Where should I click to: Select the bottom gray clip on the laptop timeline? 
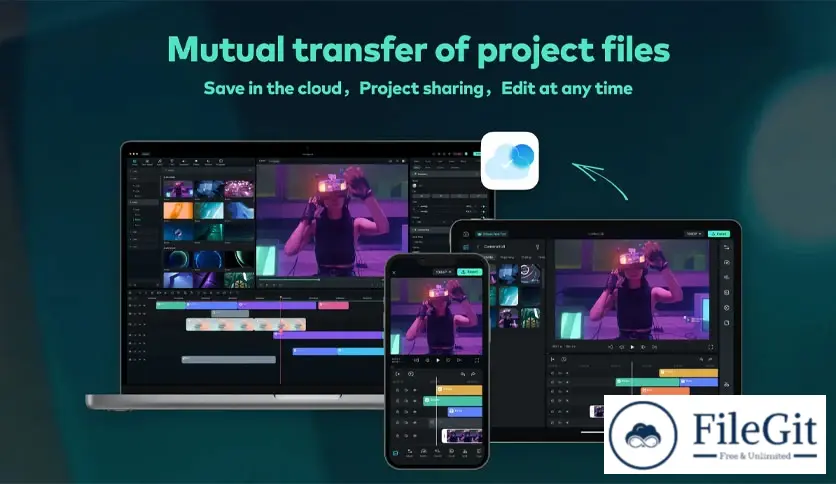click(229, 360)
